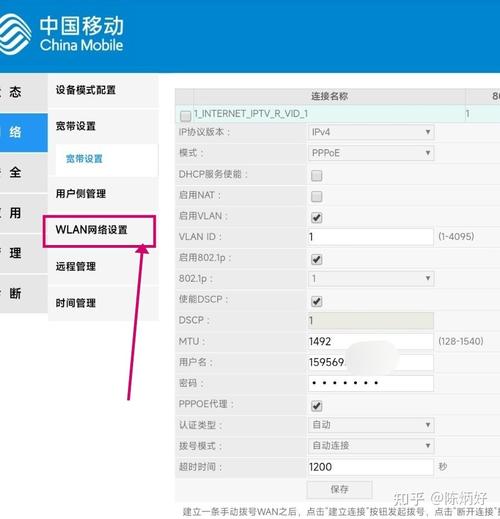The image size is (500, 519).
Task: Click the 1_INTERNET_IPTV_R_VID_1 connection name
Action: click(x=251, y=114)
